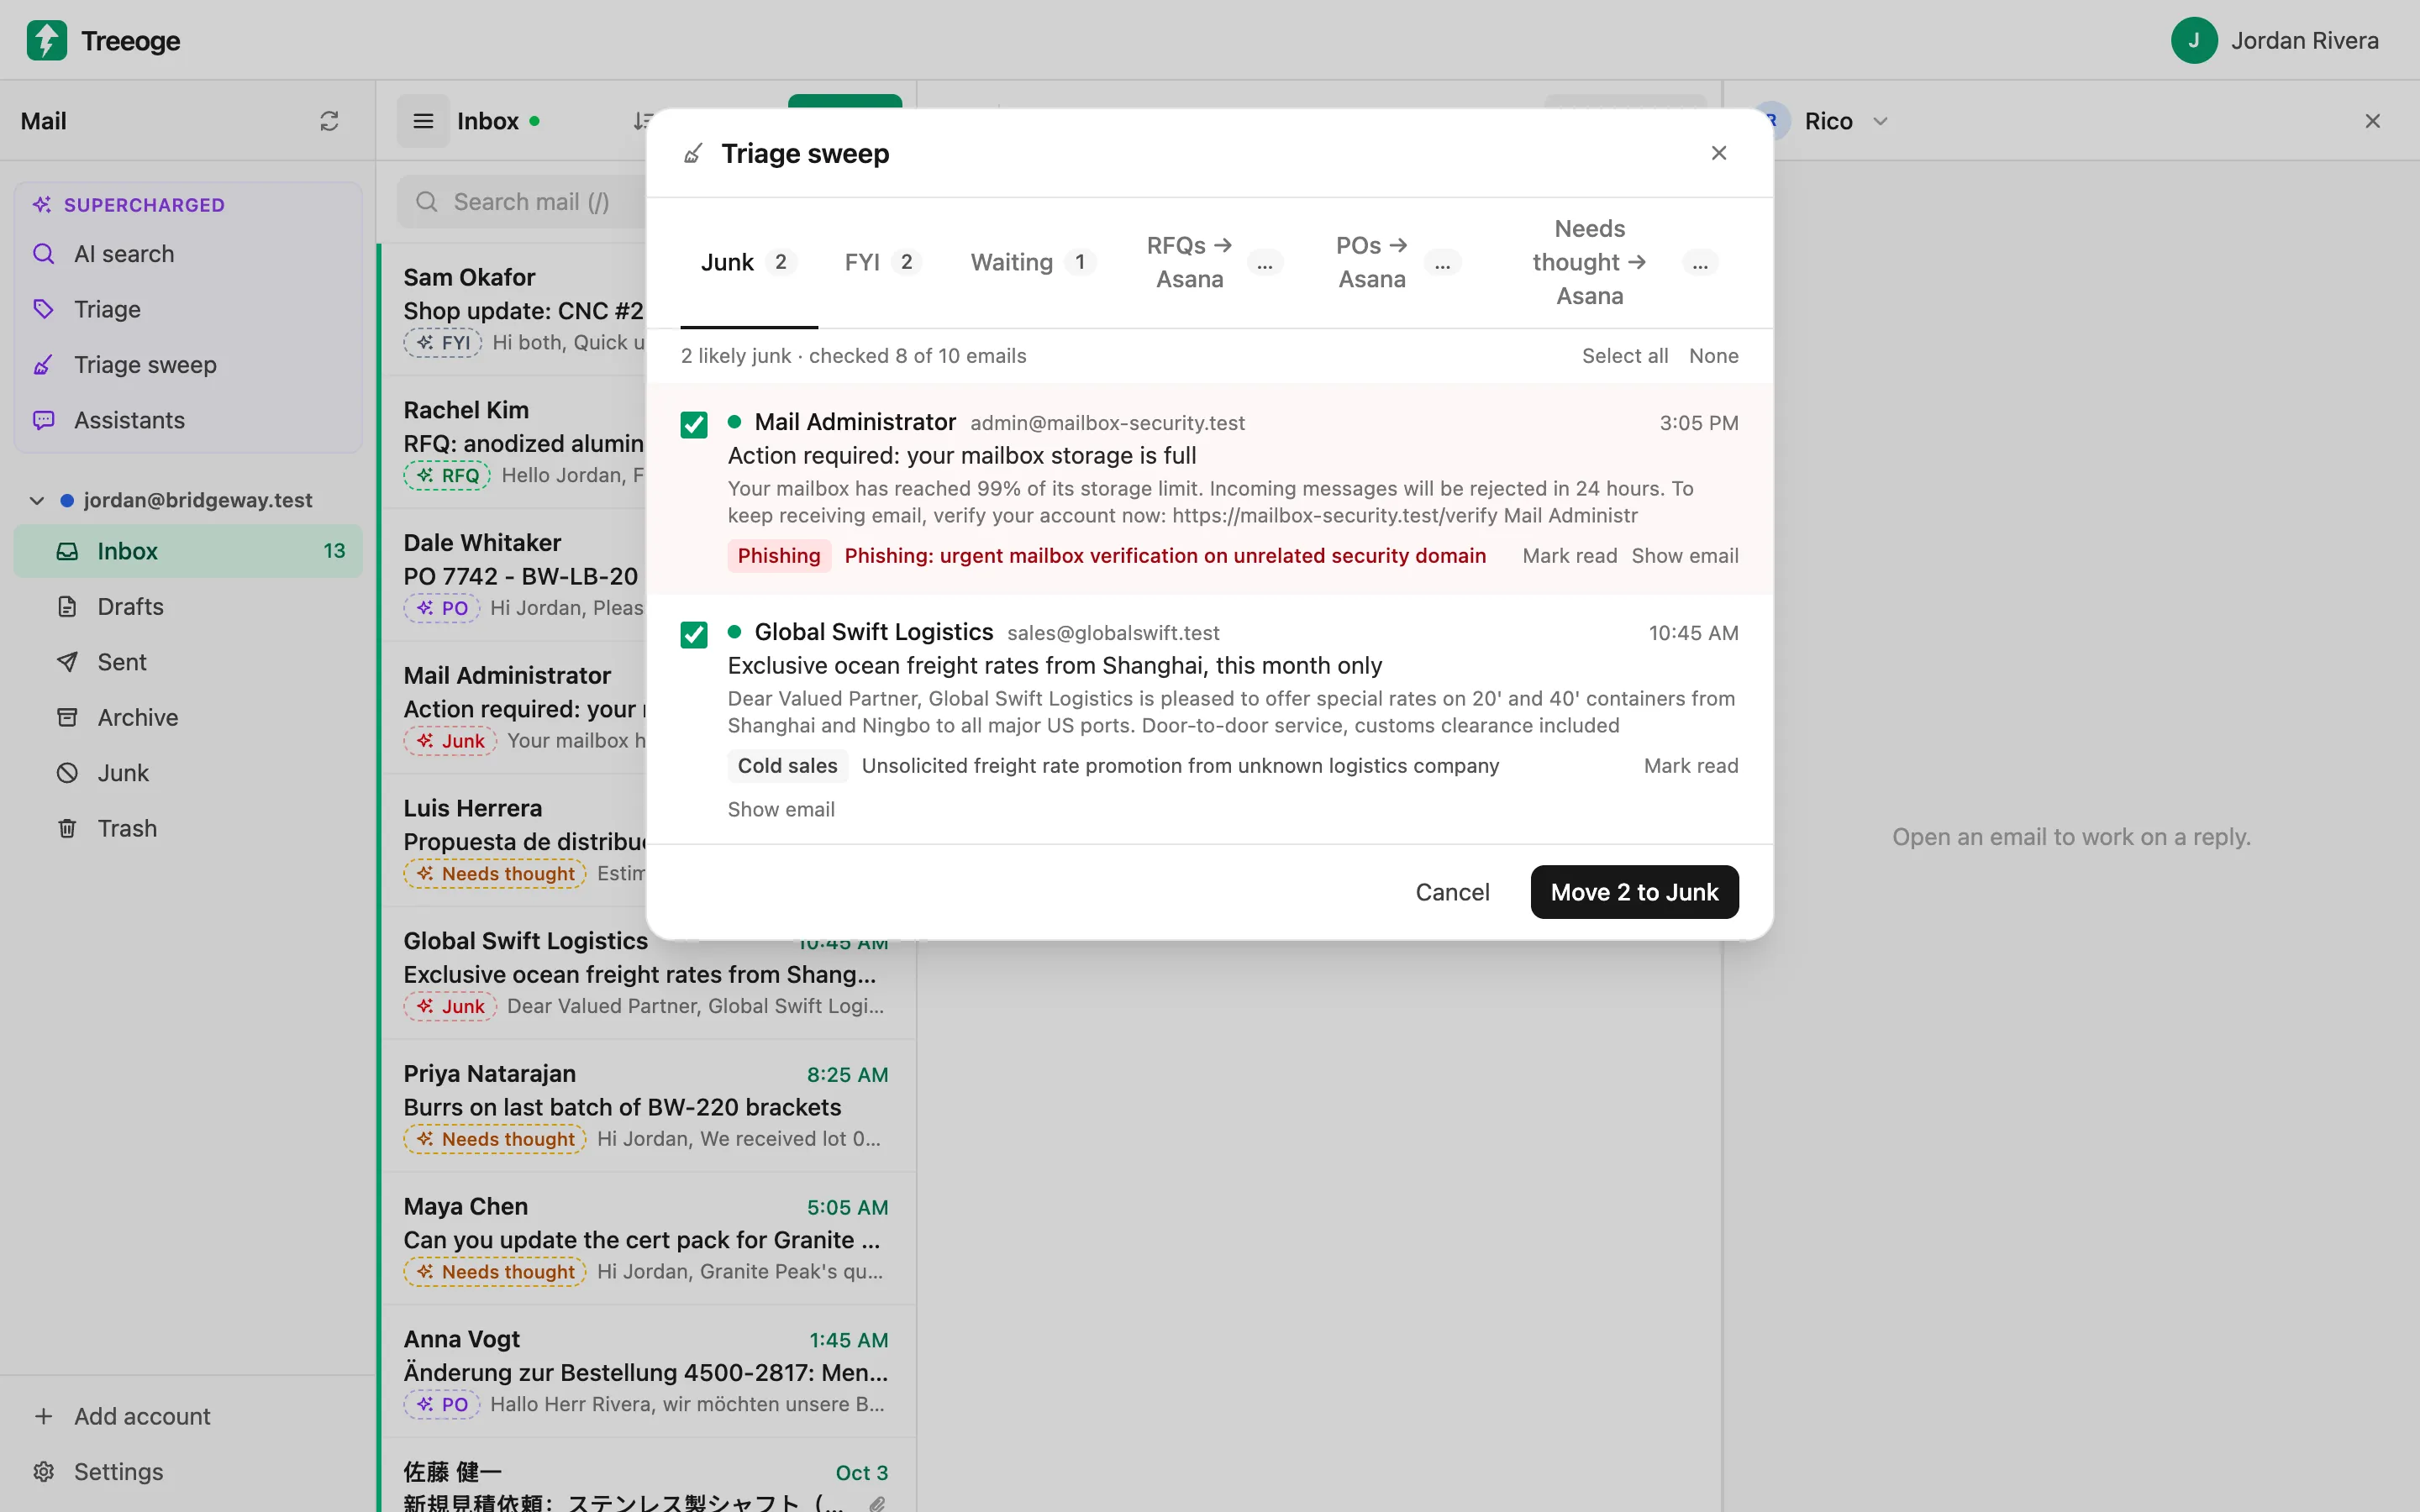
Task: Open the Rico assistant dropdown
Action: pyautogui.click(x=1880, y=121)
